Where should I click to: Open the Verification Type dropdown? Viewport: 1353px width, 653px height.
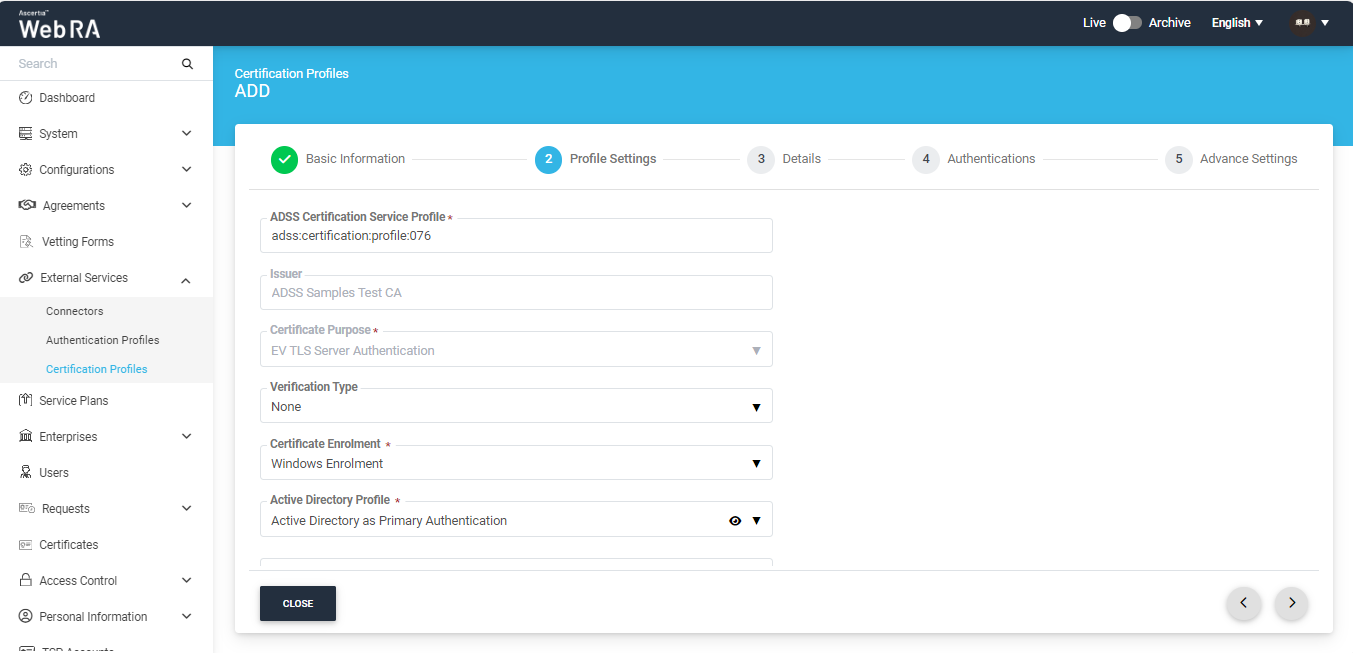coord(515,407)
